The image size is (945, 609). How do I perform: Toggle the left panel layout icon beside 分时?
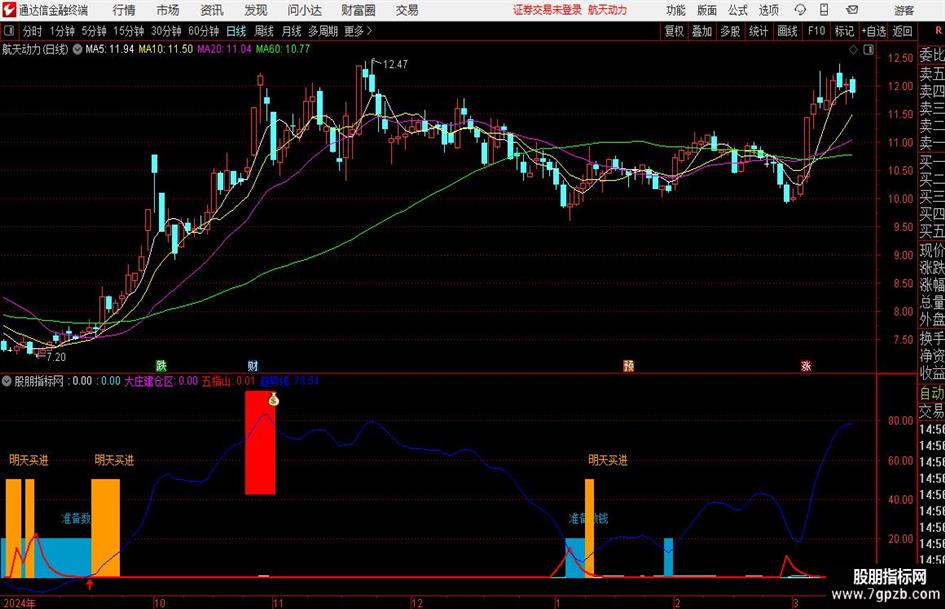click(x=9, y=31)
